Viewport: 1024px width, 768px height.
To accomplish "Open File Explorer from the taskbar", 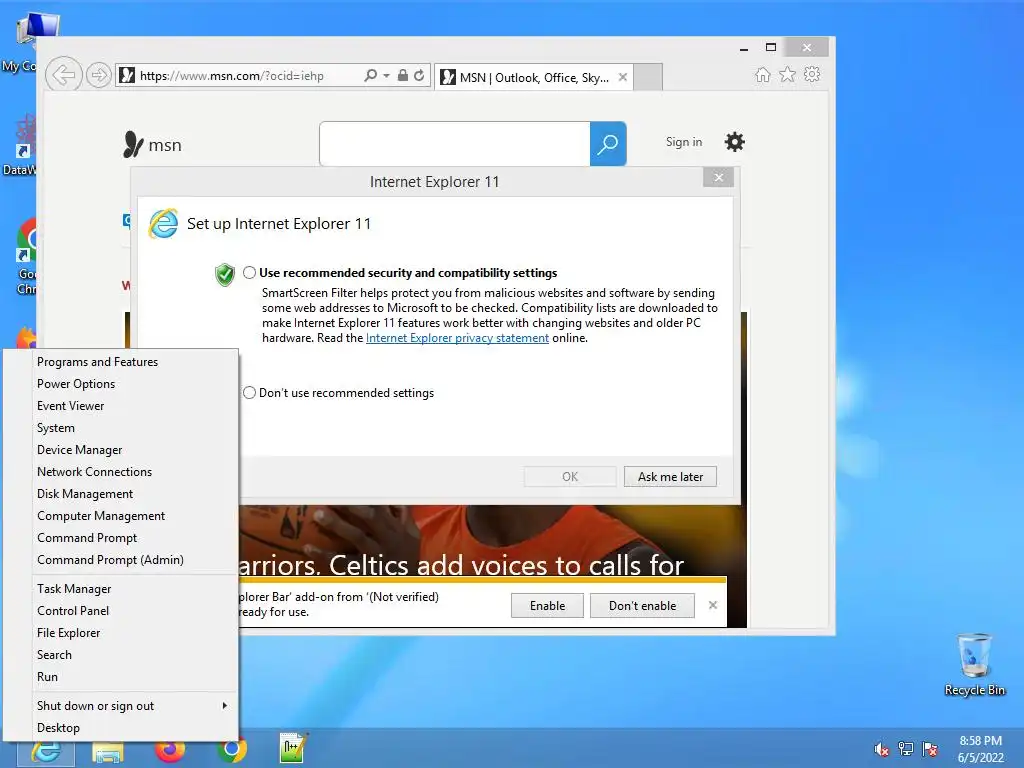I will click(x=108, y=752).
